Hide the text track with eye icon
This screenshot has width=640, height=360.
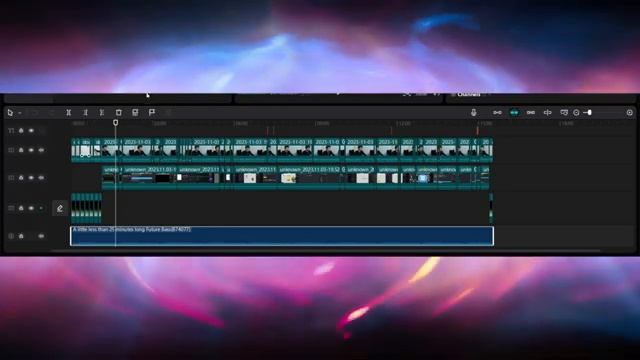point(31,131)
